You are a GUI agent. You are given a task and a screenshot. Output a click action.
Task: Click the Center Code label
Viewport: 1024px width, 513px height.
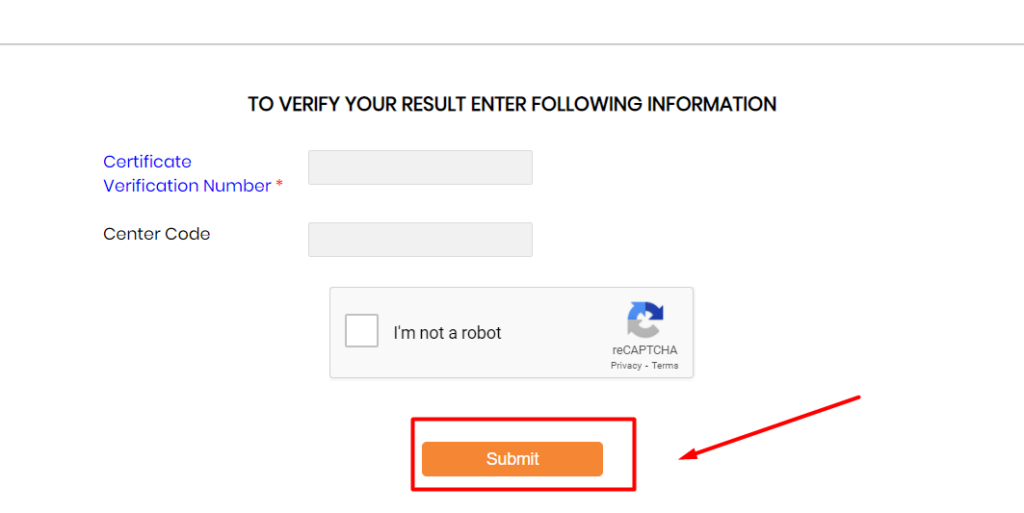click(x=157, y=234)
